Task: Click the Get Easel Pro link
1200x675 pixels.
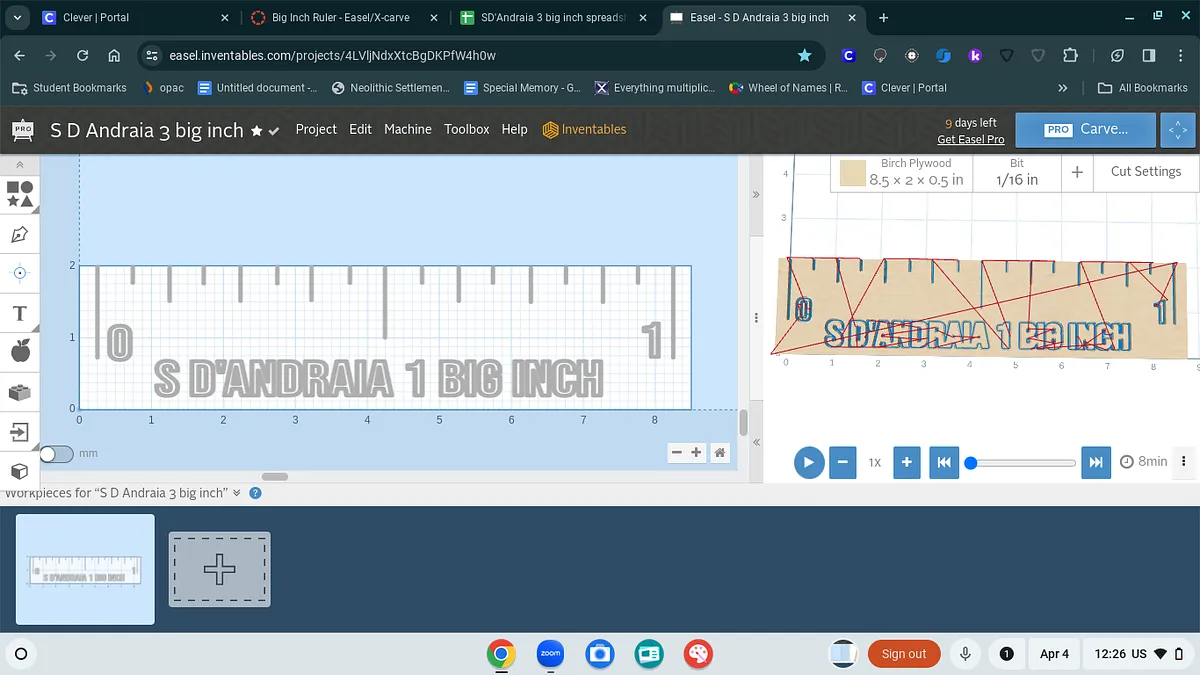Action: pyautogui.click(x=970, y=139)
